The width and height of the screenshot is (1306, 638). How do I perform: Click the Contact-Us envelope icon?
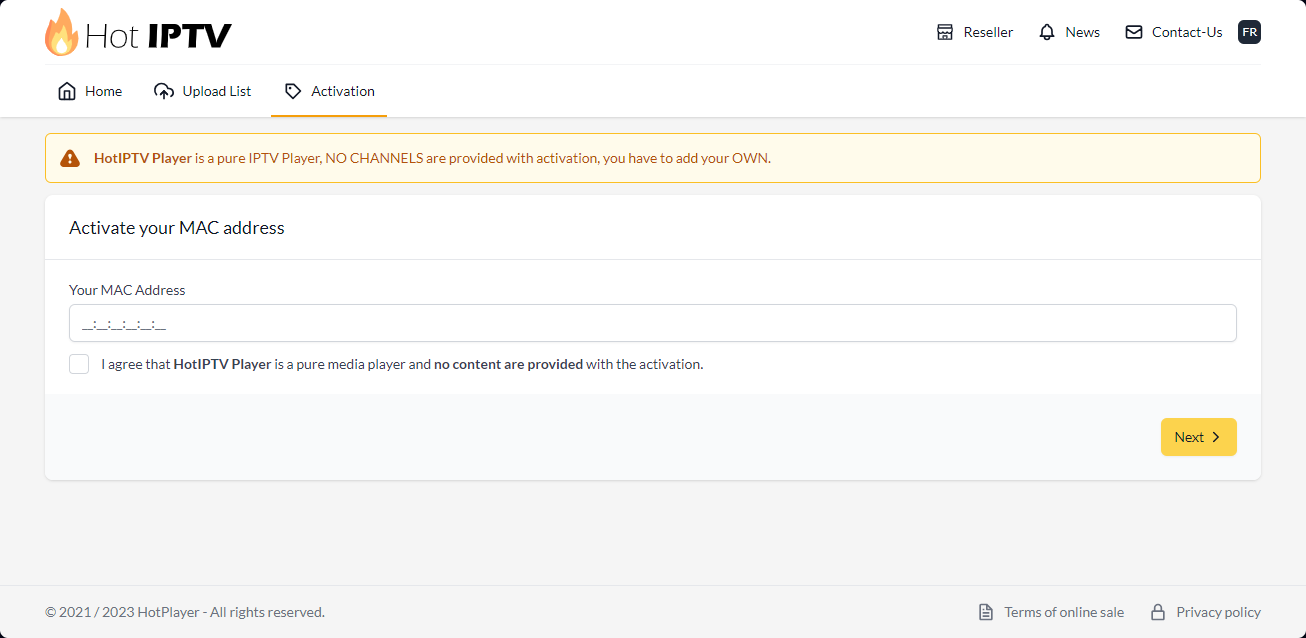(x=1134, y=32)
